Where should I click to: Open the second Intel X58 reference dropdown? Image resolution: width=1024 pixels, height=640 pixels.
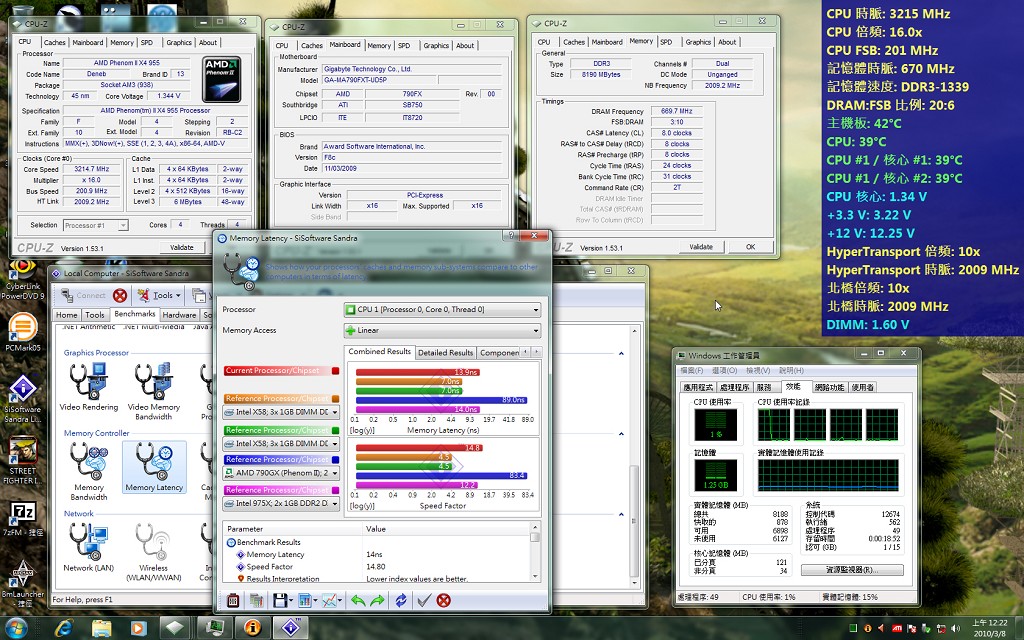[281, 443]
